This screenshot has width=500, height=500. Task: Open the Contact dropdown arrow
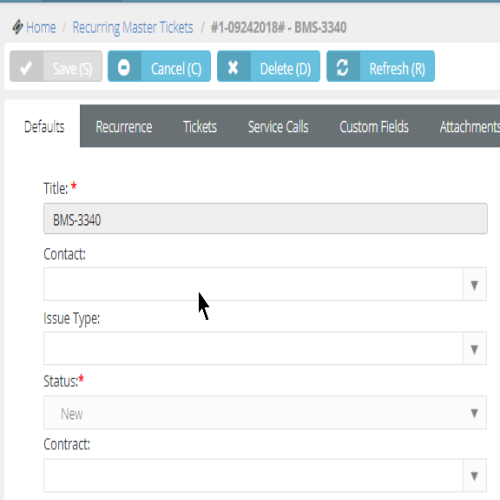[474, 285]
